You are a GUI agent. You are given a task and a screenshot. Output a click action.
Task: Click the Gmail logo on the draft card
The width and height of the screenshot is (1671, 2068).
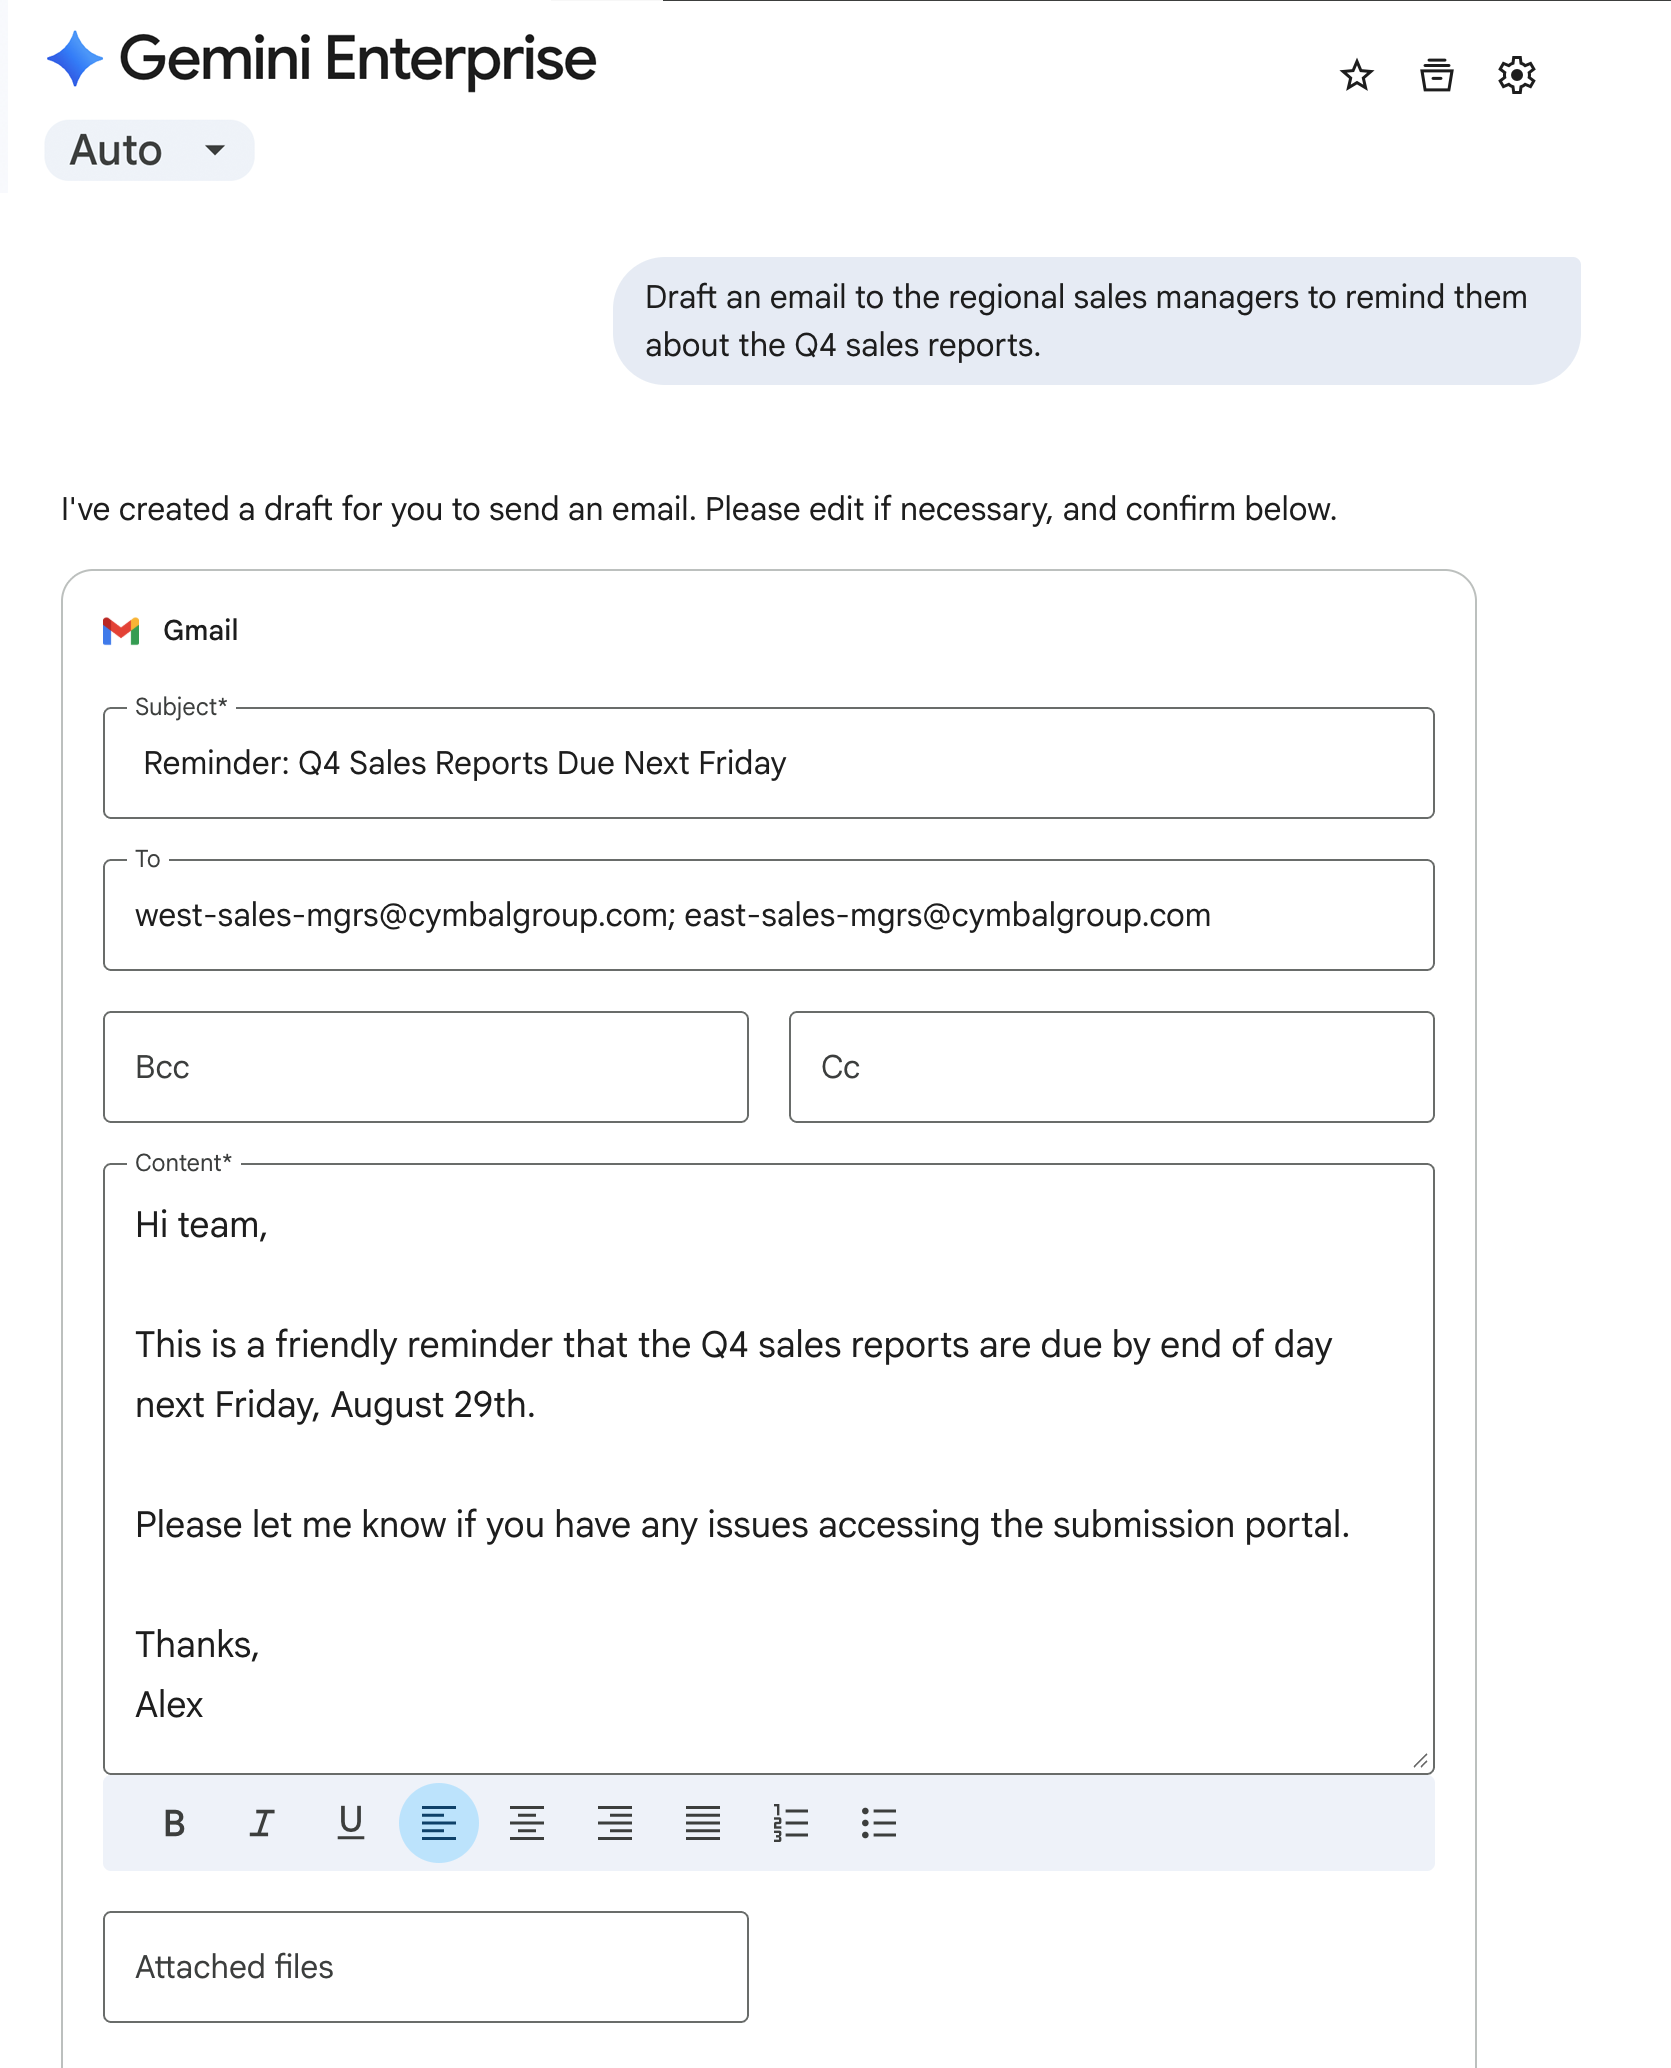(119, 629)
